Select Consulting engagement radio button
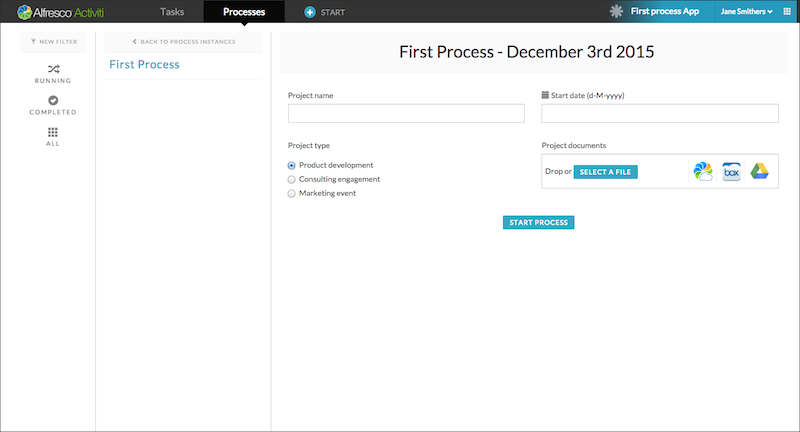This screenshot has height=432, width=800. click(x=292, y=179)
